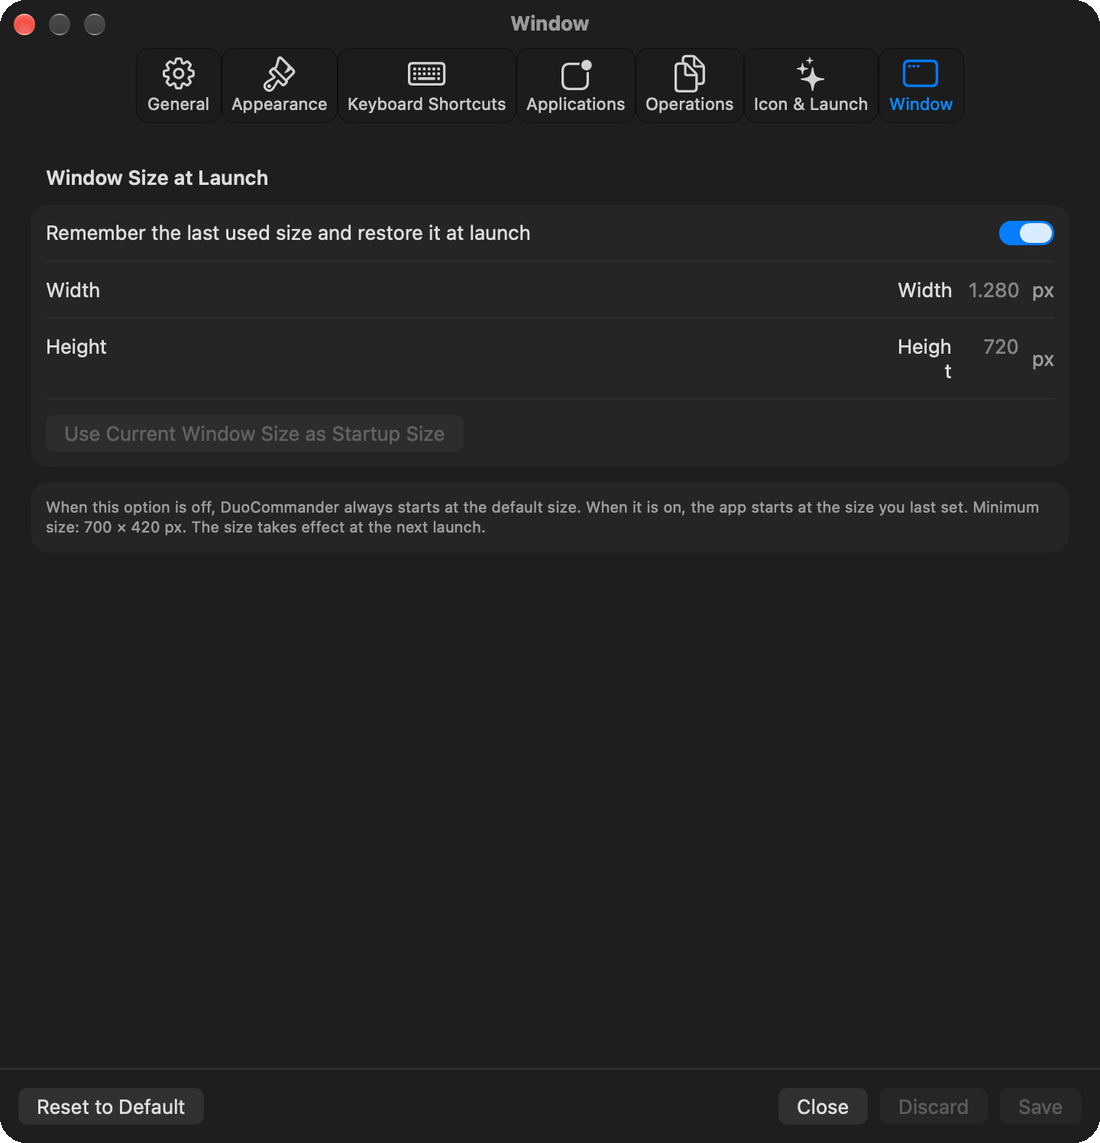
Task: Go to Icon & Launch sparkles icon
Action: click(811, 74)
